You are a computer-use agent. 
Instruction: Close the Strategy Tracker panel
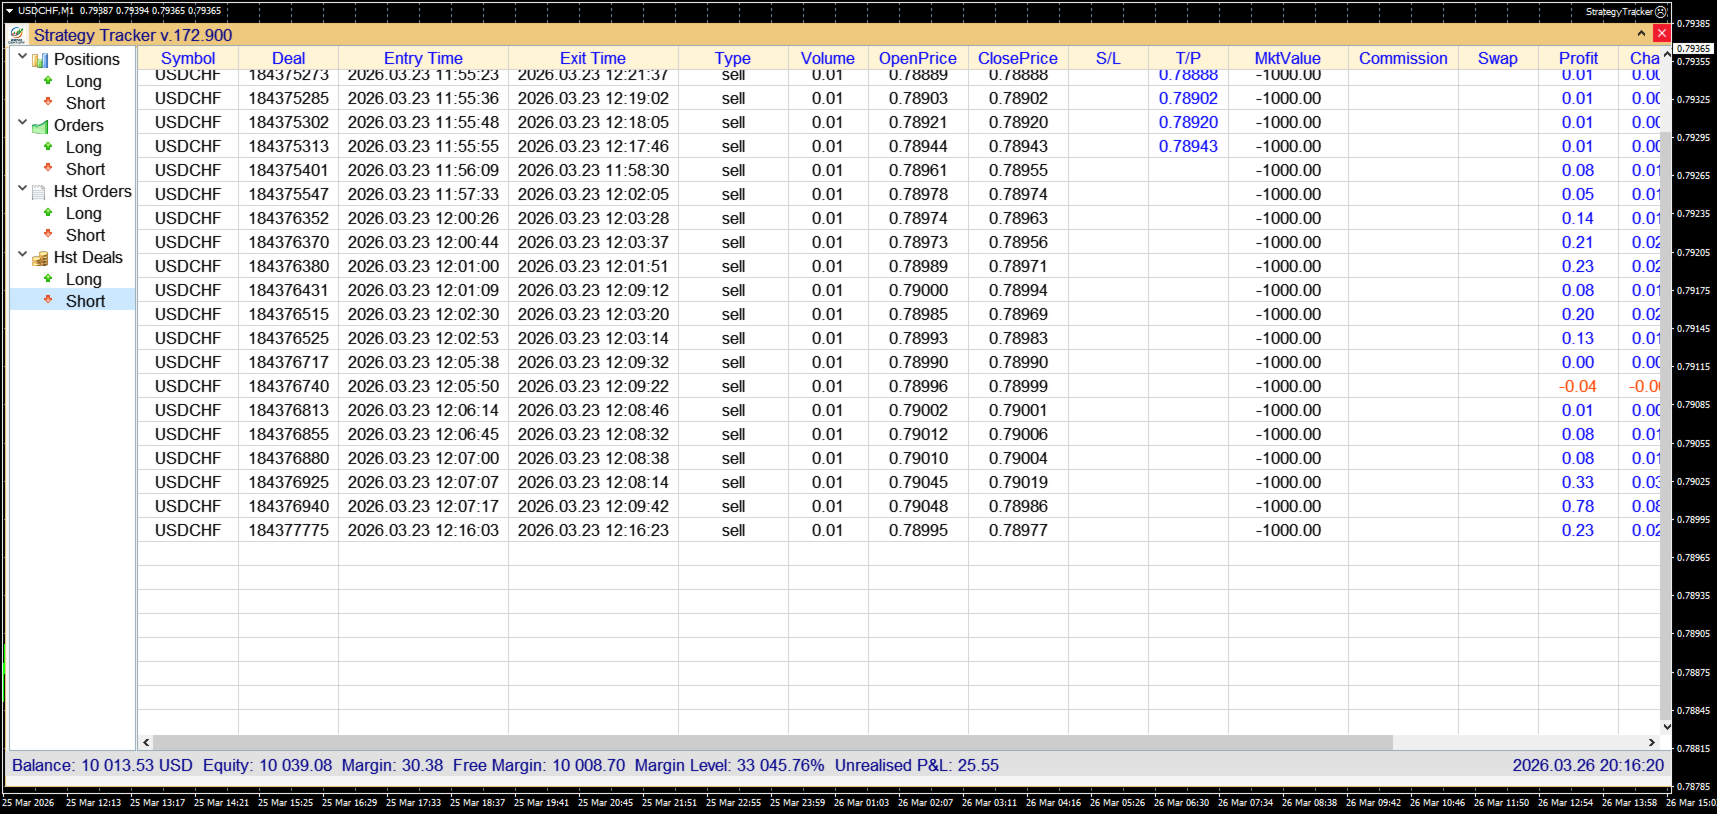point(1661,34)
